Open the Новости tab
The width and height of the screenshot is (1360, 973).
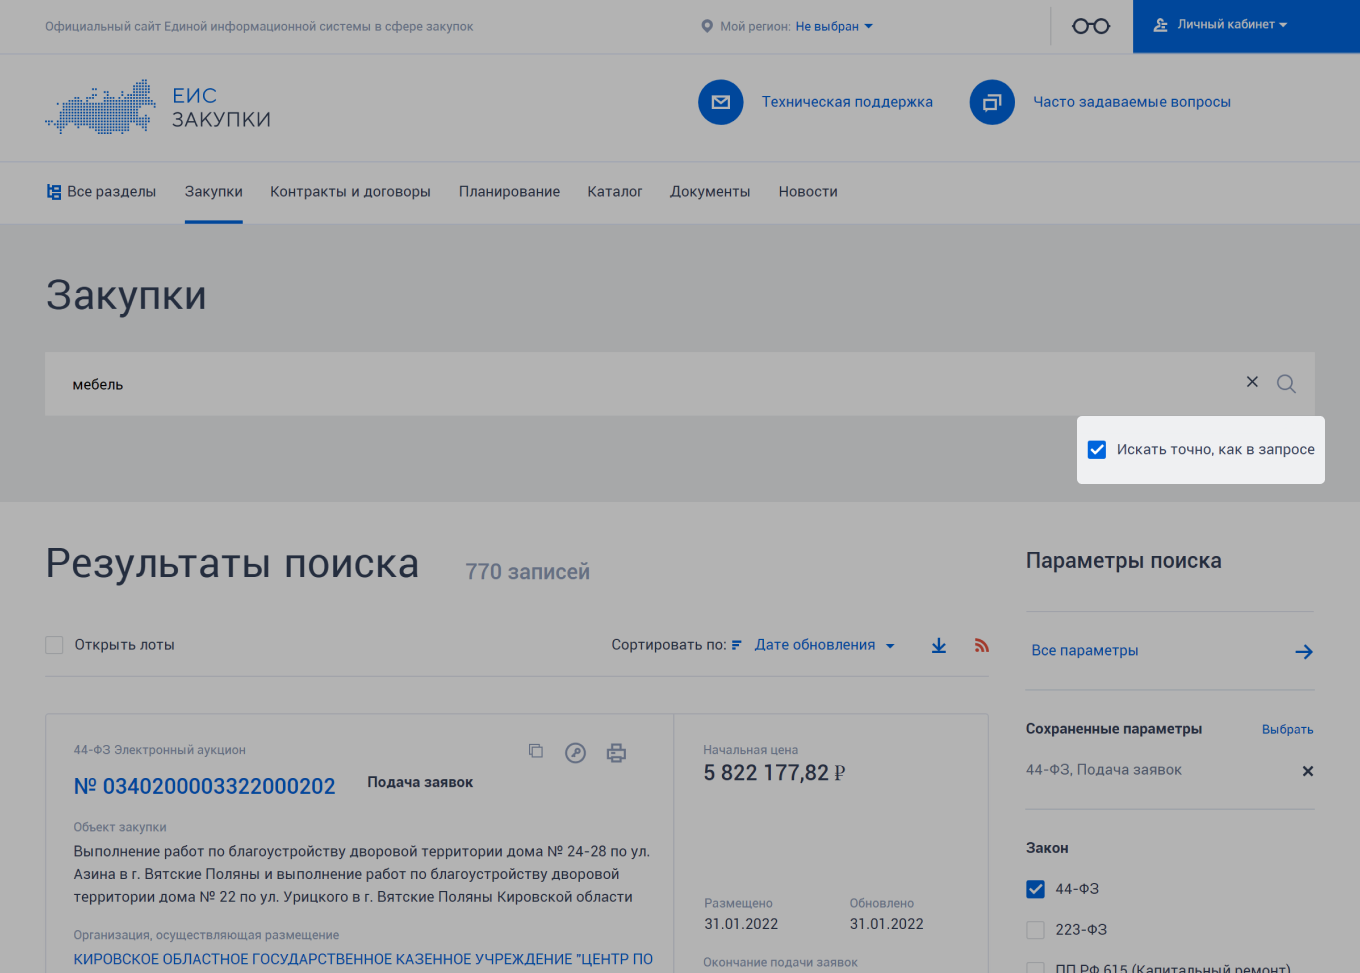808,192
